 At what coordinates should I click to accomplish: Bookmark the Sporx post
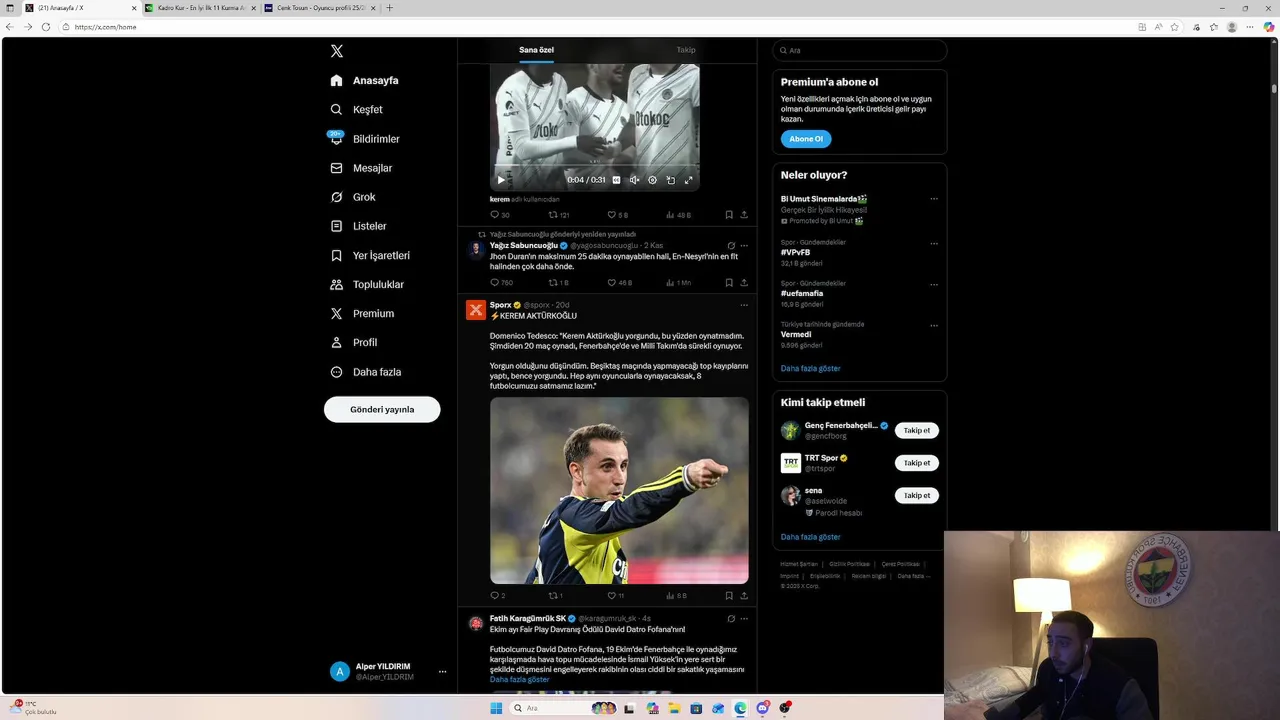point(729,596)
